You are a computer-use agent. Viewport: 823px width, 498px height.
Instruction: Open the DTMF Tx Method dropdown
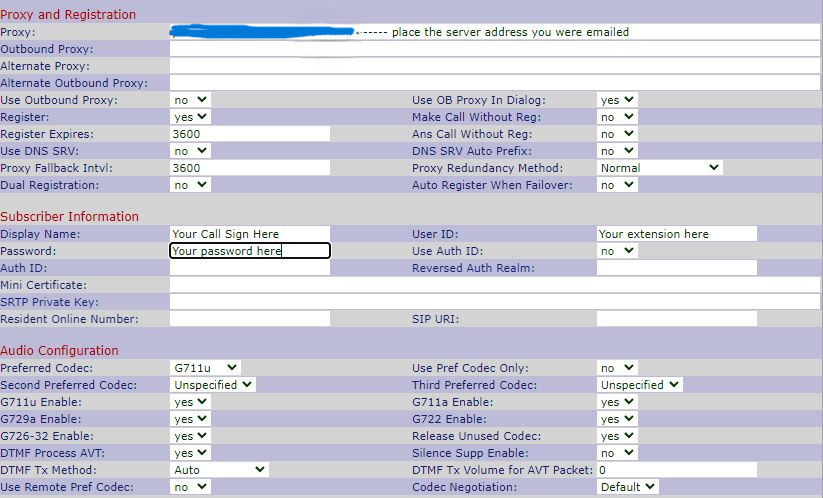tap(219, 470)
